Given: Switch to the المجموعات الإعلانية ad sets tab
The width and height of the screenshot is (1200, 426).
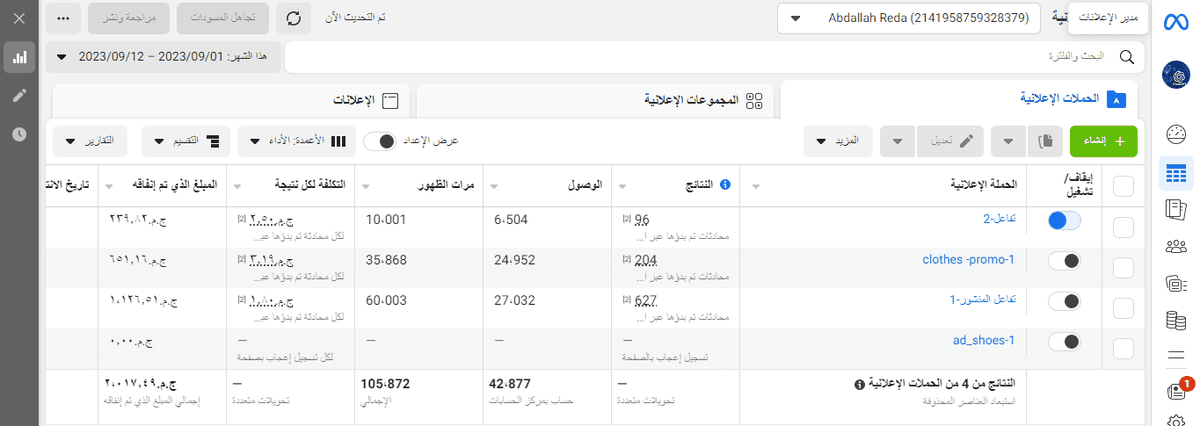Looking at the screenshot, I should pos(595,100).
